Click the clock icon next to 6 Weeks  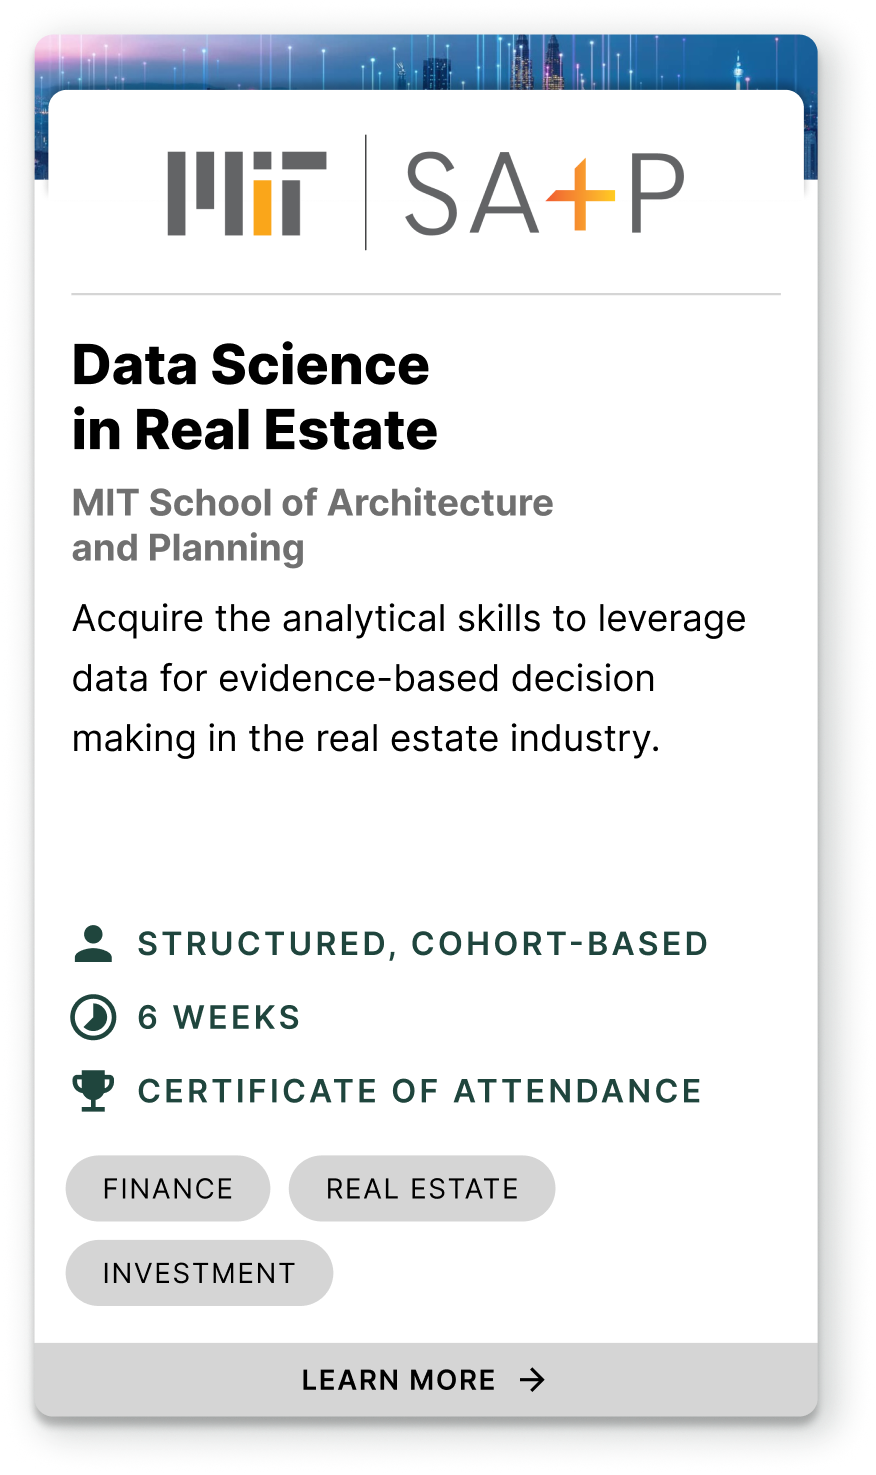pos(93,1018)
